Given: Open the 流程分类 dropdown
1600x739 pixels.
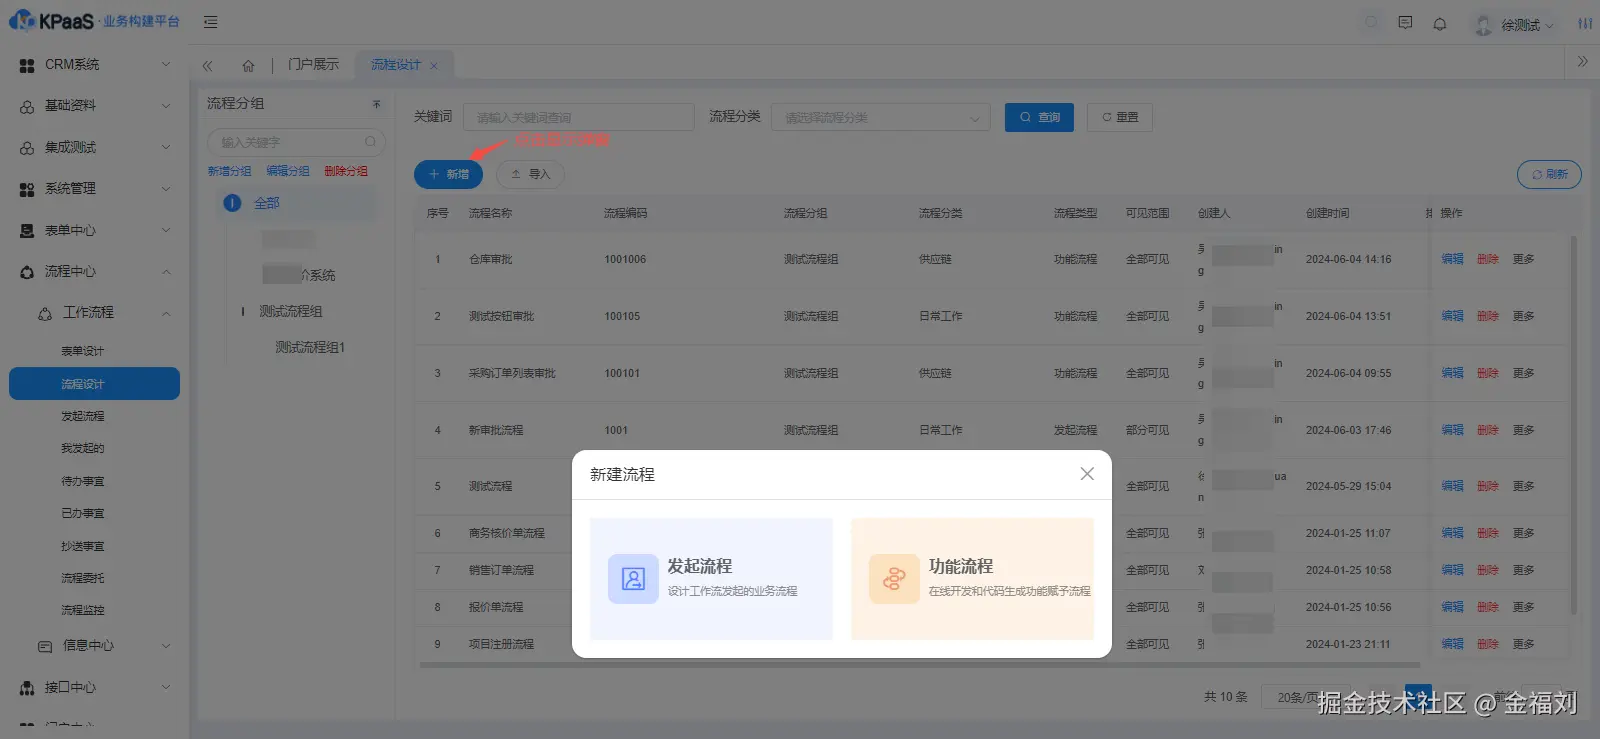Looking at the screenshot, I should (881, 118).
